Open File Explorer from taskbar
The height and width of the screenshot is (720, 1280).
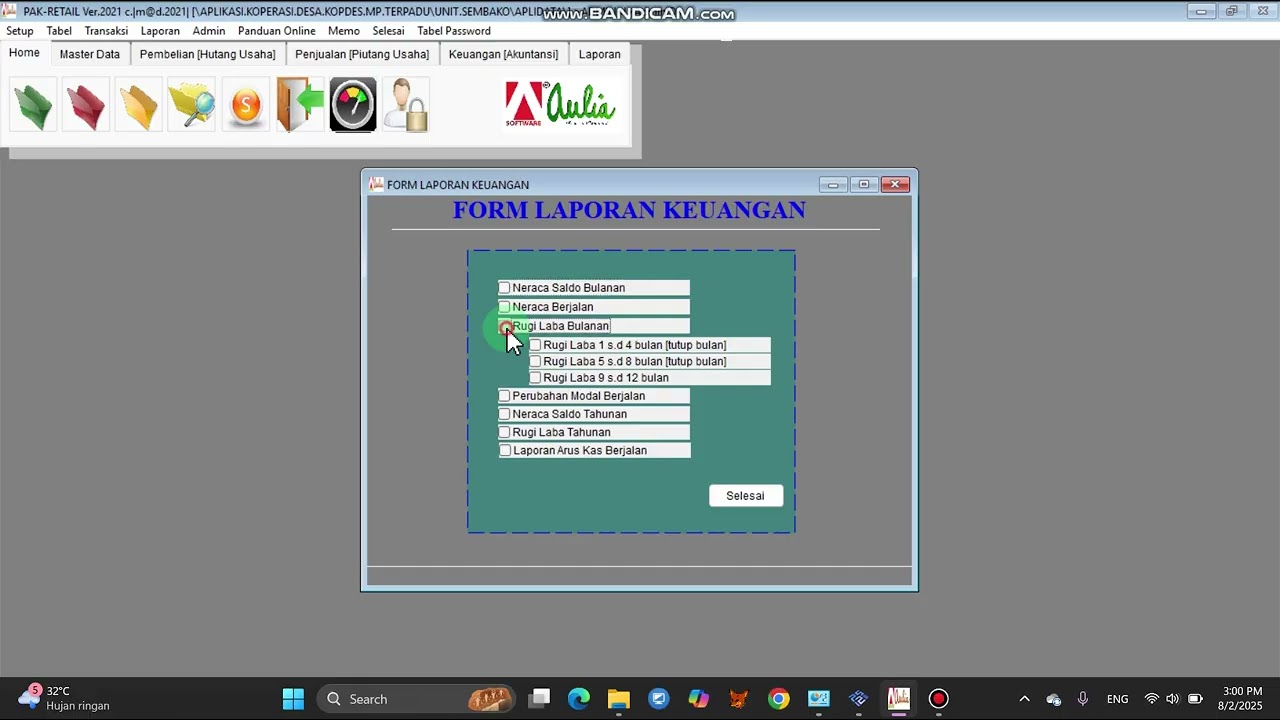click(x=619, y=699)
